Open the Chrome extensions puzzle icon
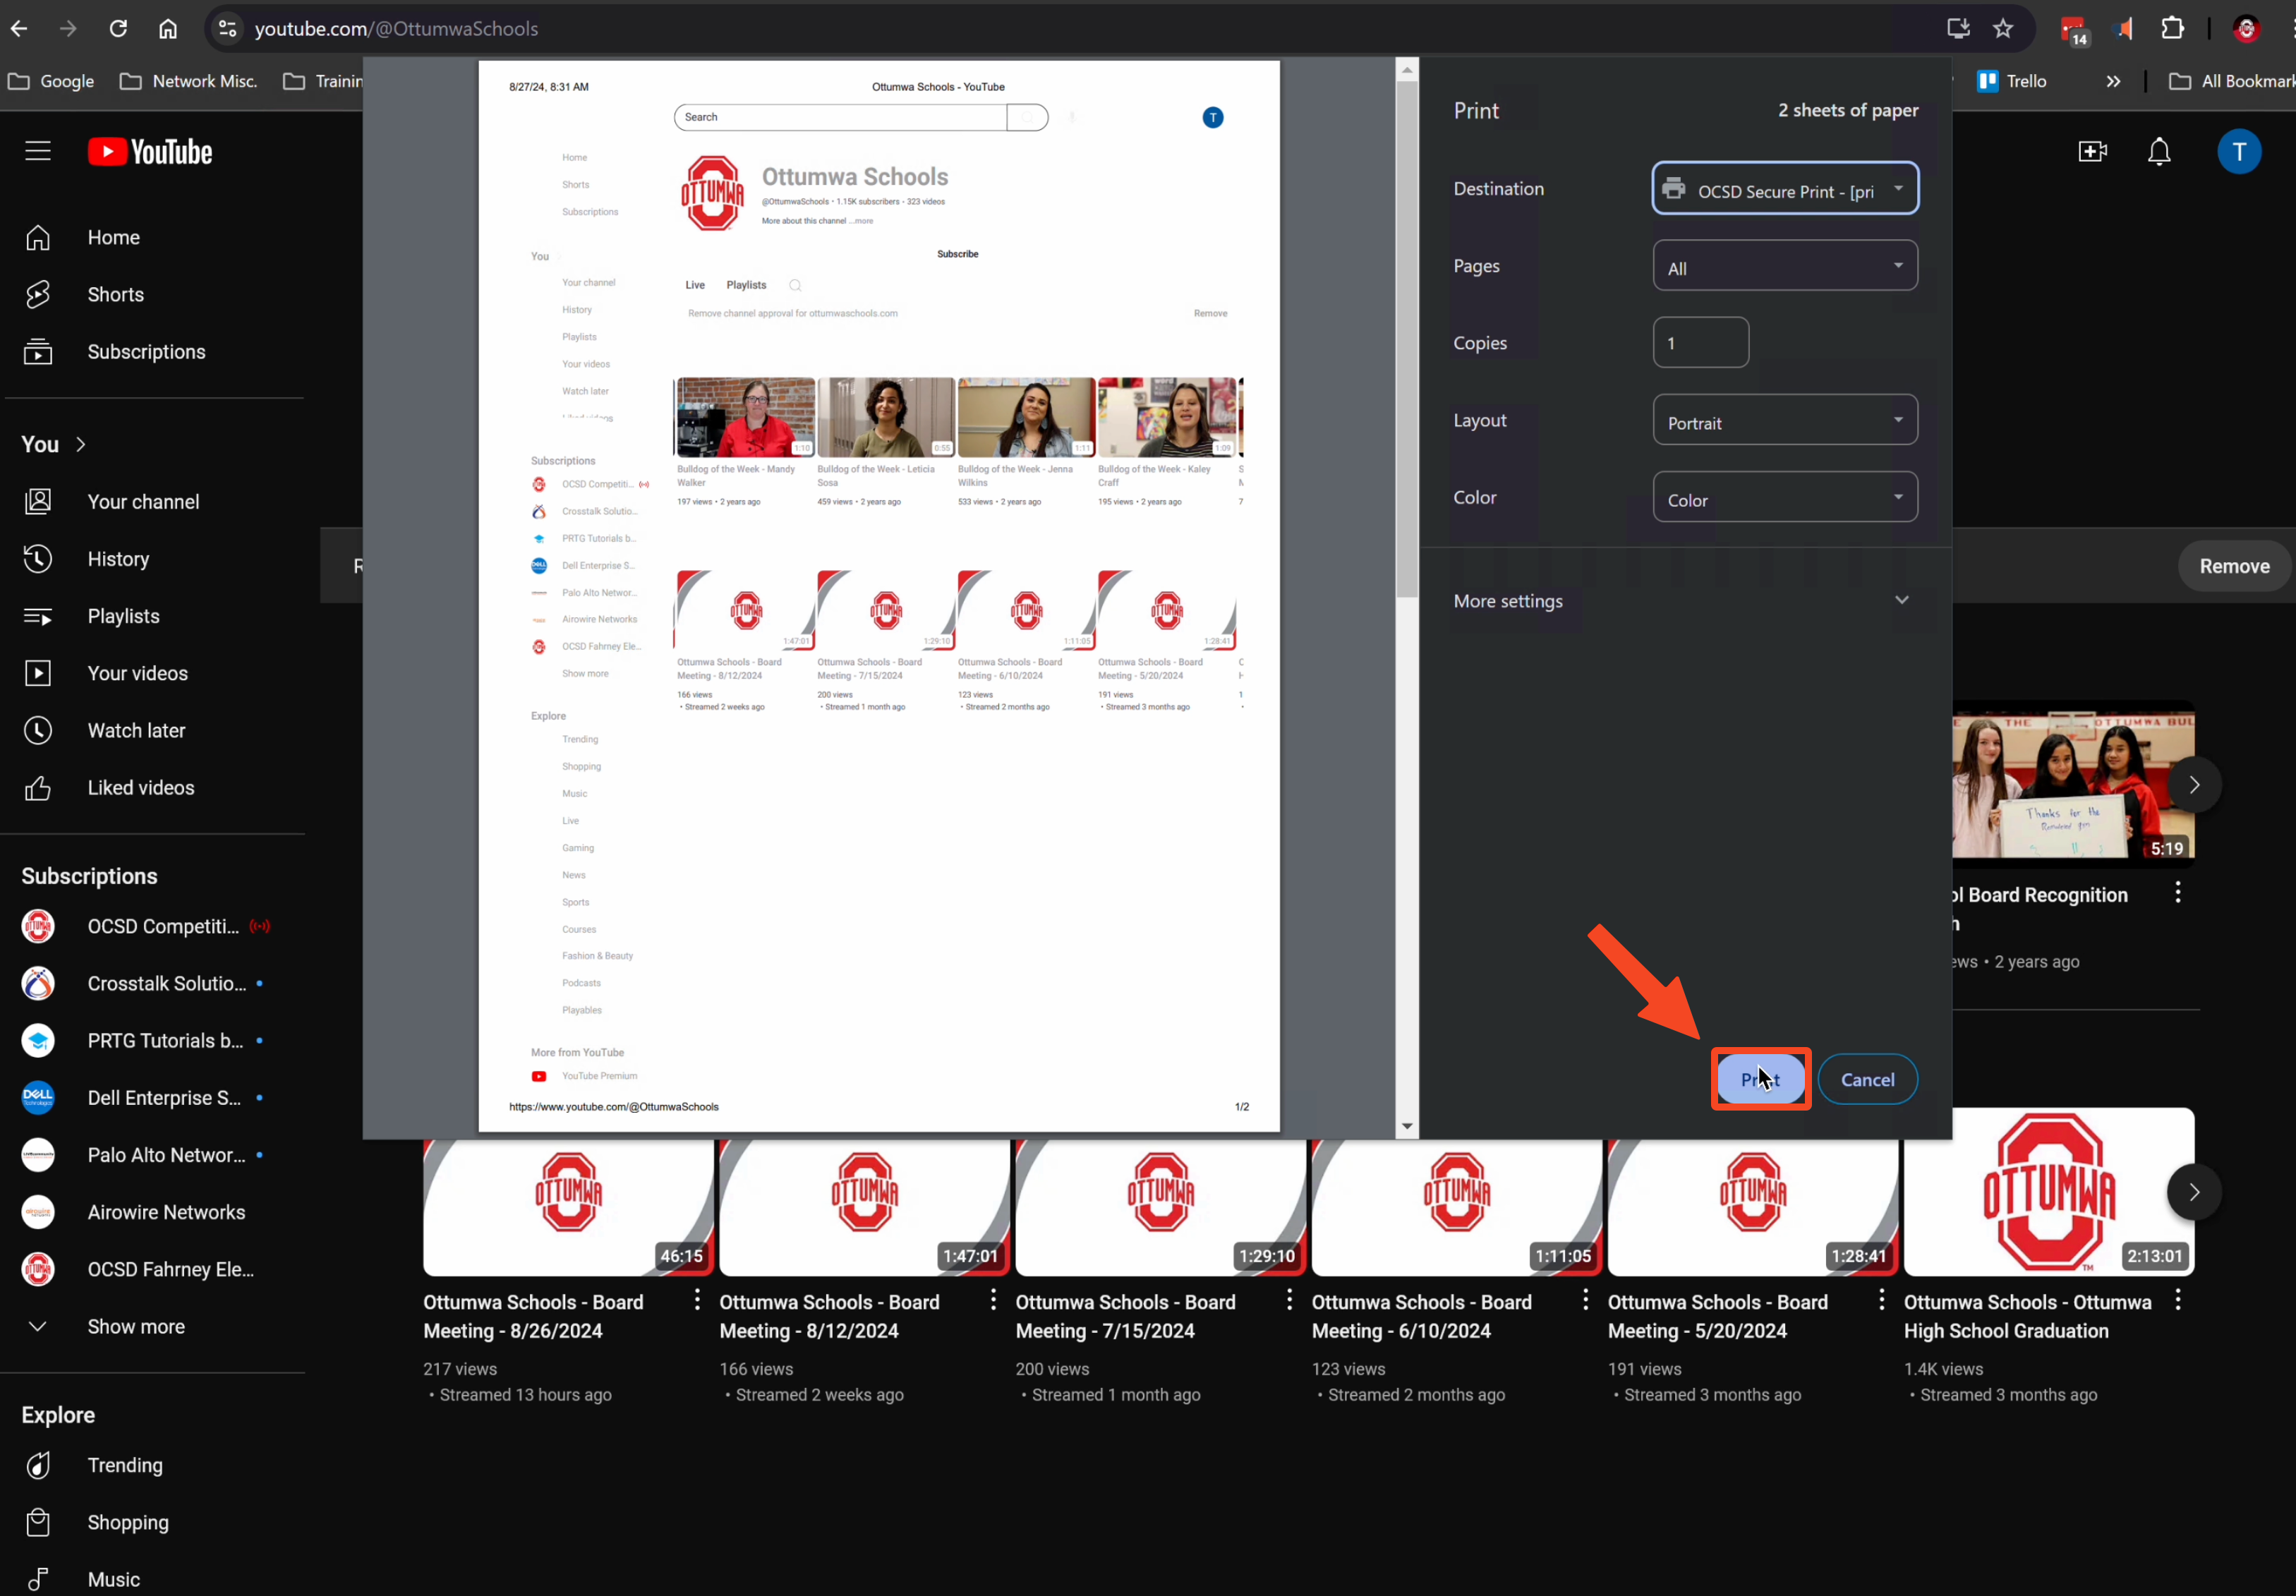Image resolution: width=2296 pixels, height=1596 pixels. coord(2172,29)
